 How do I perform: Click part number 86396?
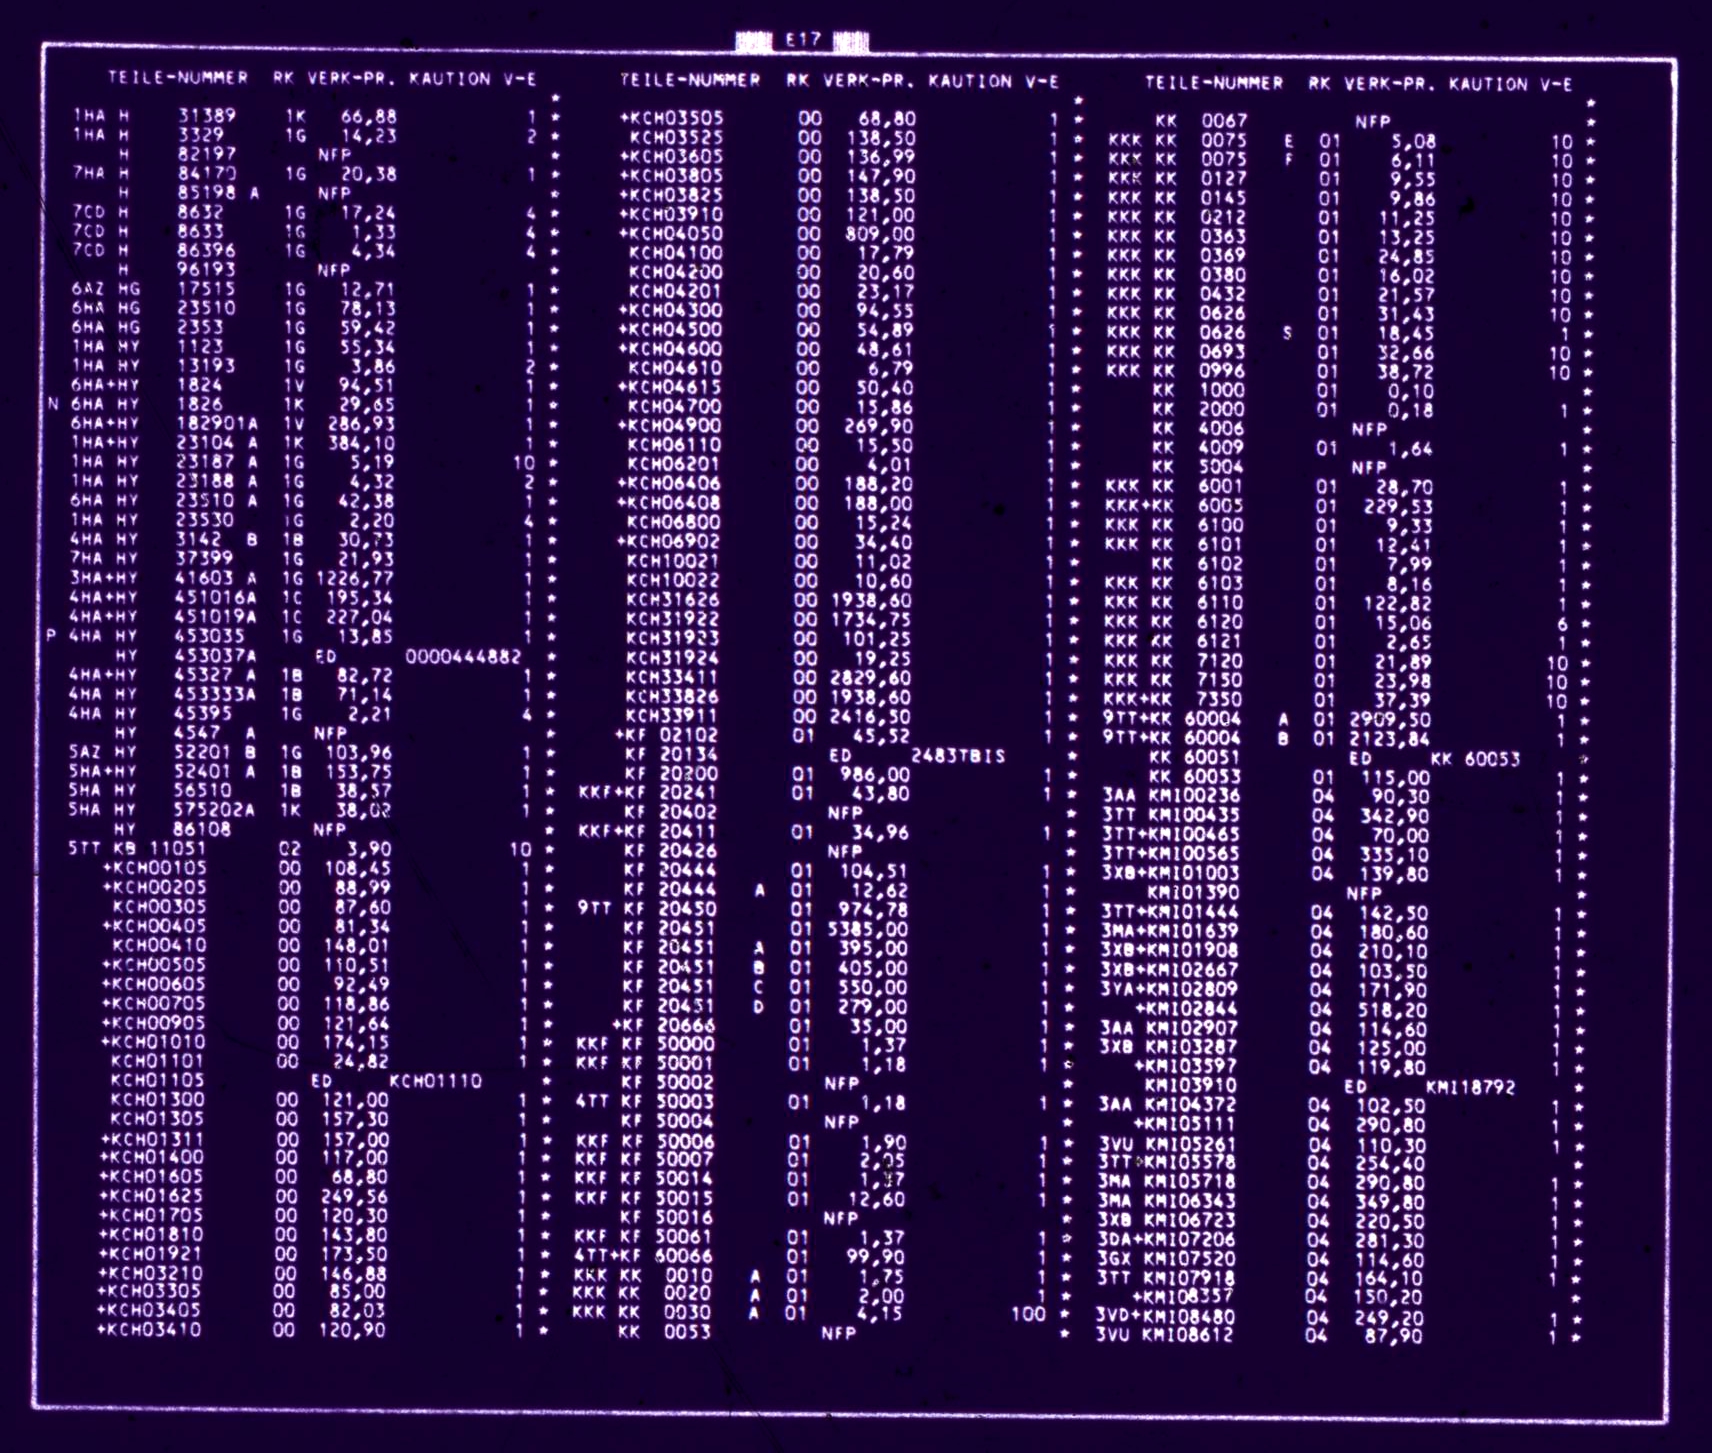pos(207,250)
